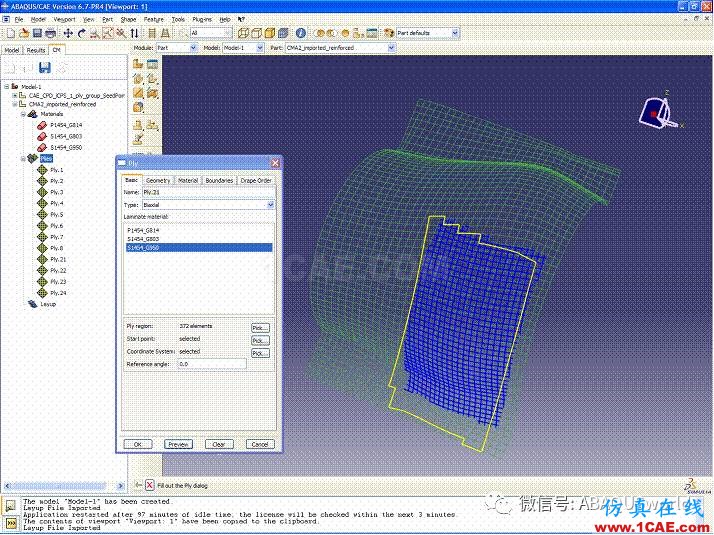Click the Reference angle input field
The image size is (714, 535).
pyautogui.click(x=212, y=364)
